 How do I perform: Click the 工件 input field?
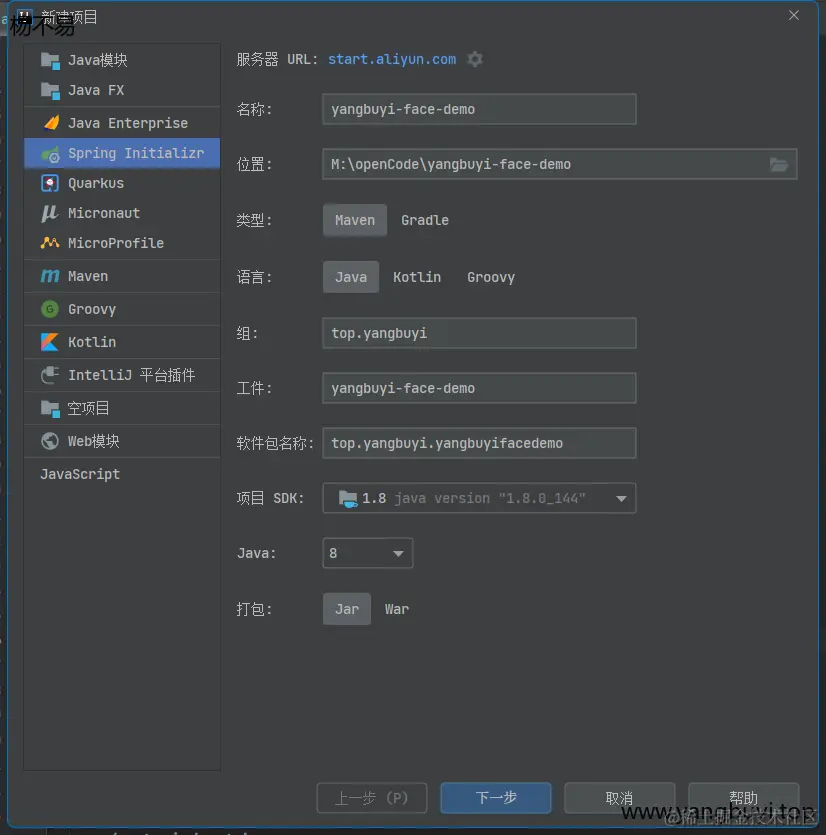click(479, 388)
